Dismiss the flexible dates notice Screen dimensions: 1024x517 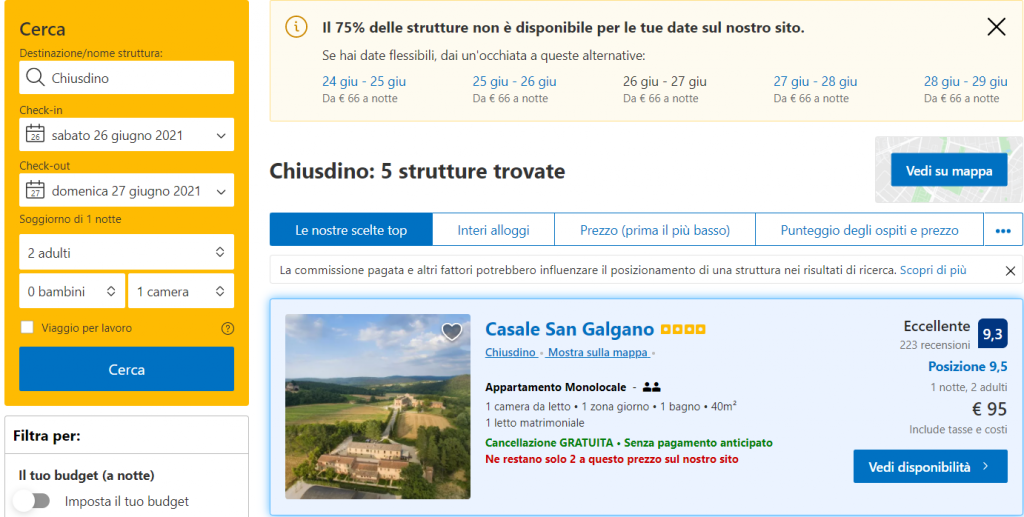click(x=996, y=27)
